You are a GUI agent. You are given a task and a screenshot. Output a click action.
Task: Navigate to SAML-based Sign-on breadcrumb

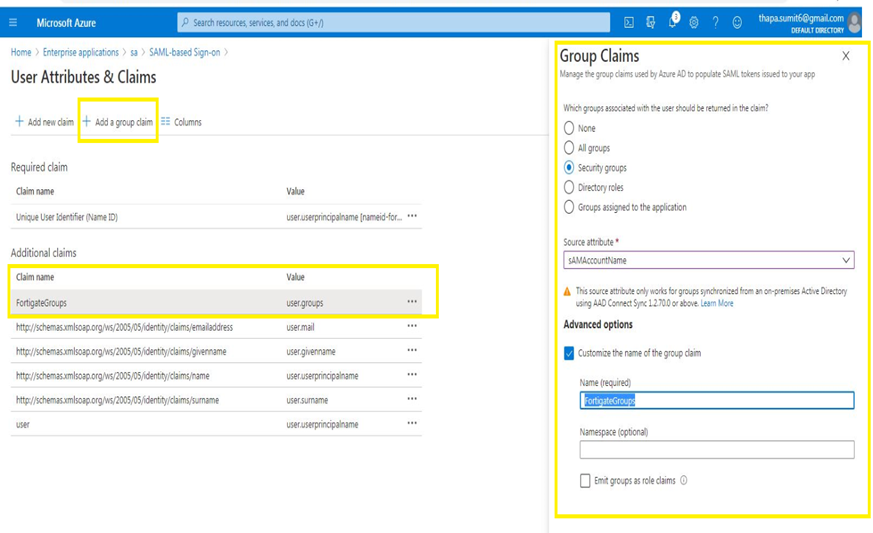click(183, 52)
